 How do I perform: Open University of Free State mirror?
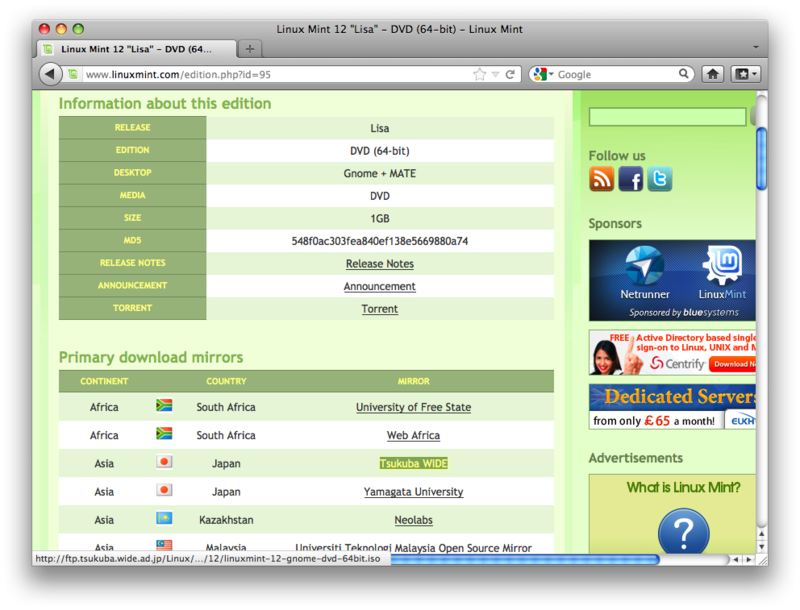pos(413,407)
